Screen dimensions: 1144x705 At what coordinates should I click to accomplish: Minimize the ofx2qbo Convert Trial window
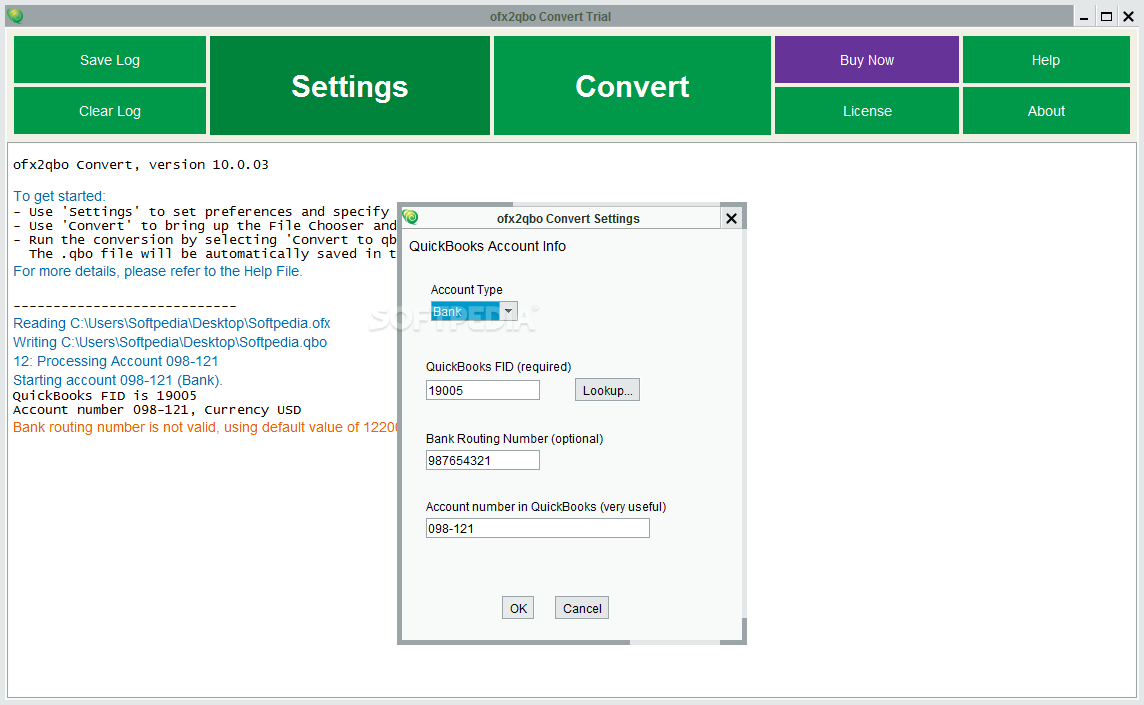click(1084, 17)
